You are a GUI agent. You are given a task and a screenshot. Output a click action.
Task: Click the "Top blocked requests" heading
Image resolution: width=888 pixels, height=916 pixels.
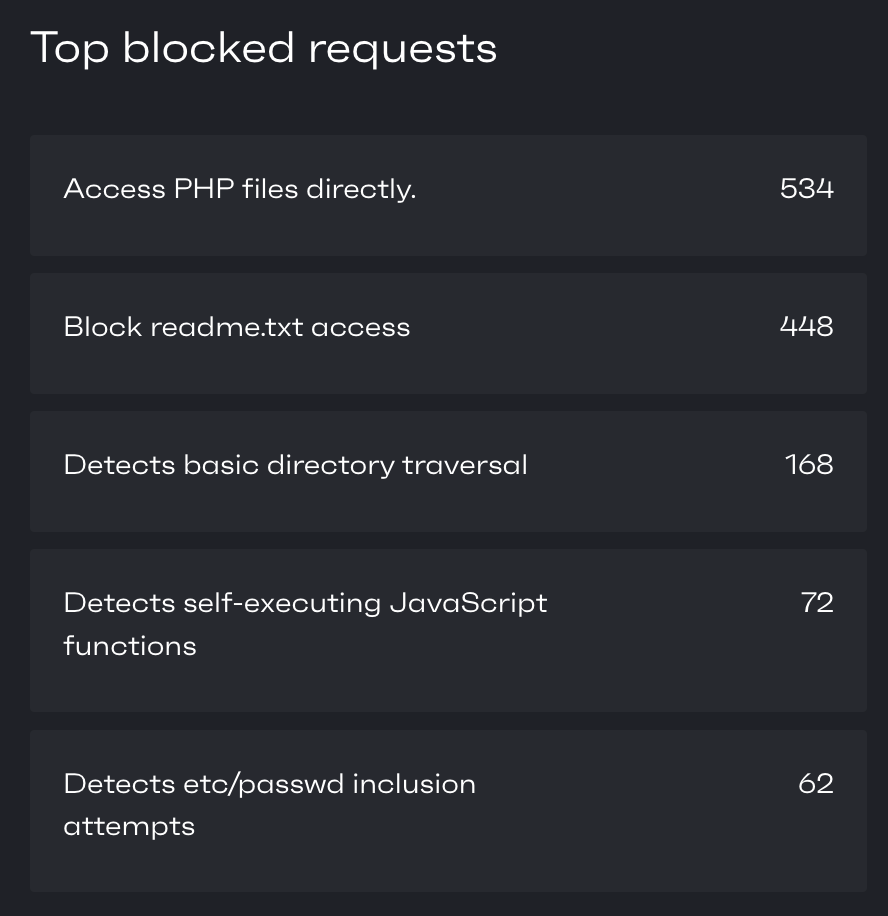263,50
